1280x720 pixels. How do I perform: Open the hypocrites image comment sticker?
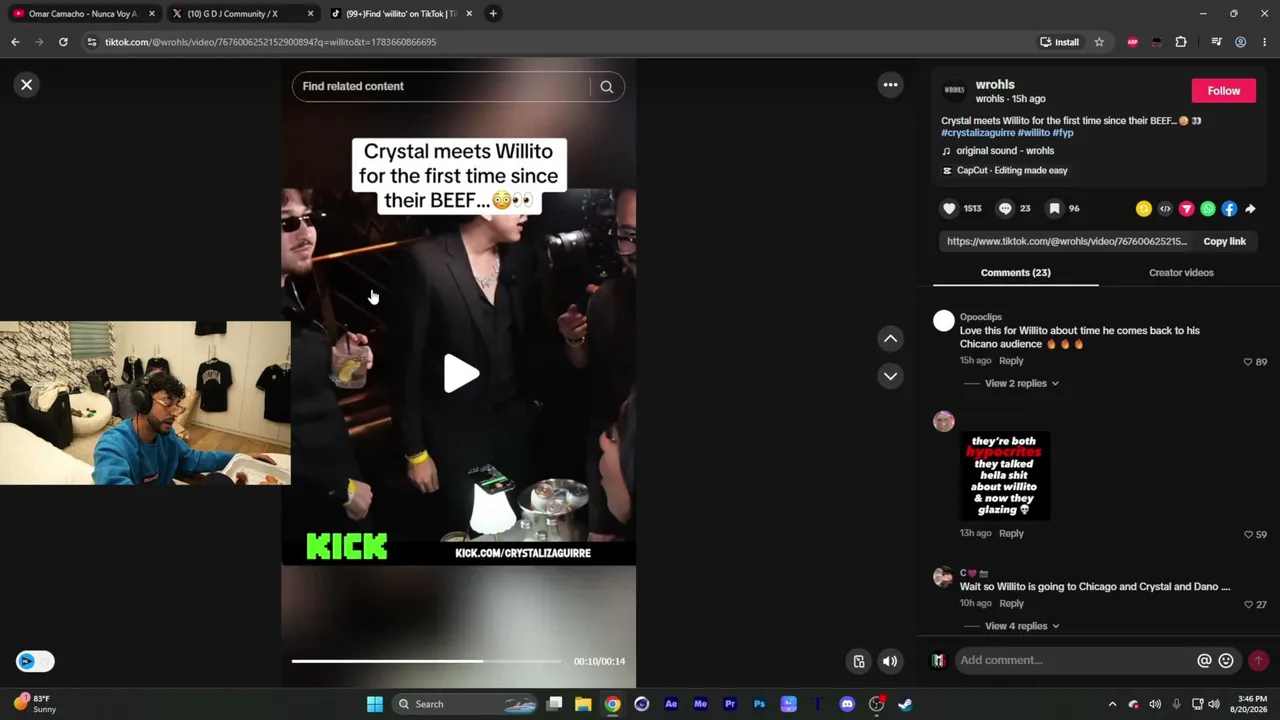point(1005,476)
